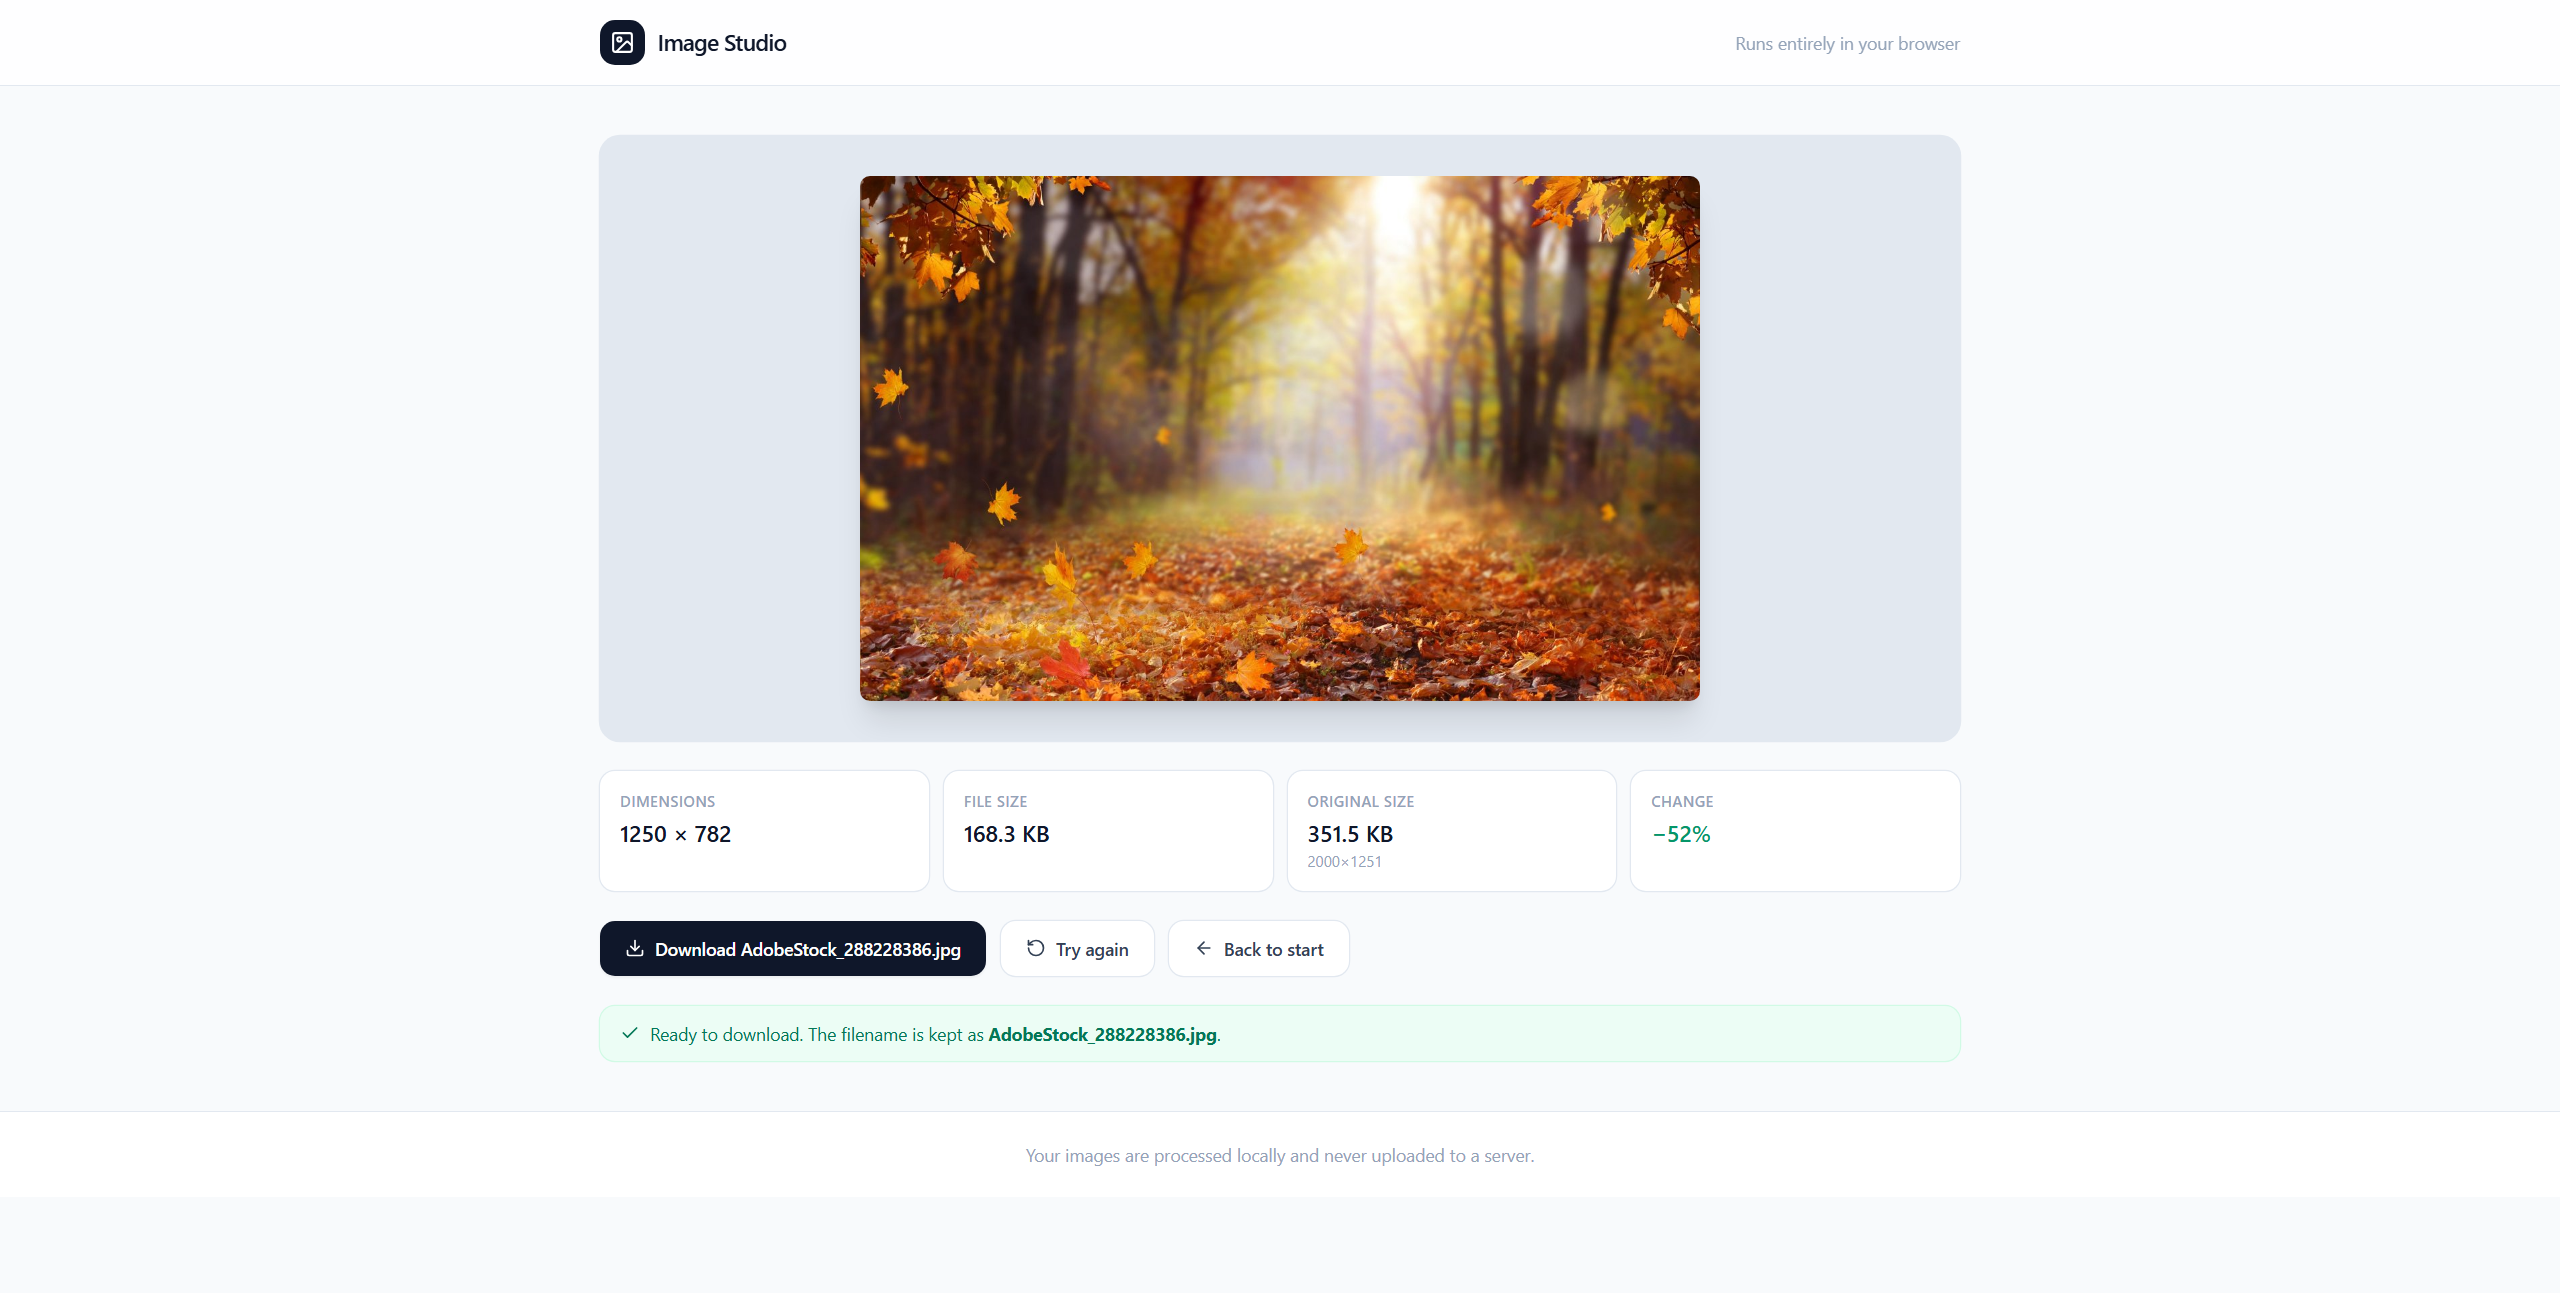Click the Image Studio logo icon
Screen dimensions: 2560x1293
point(622,43)
